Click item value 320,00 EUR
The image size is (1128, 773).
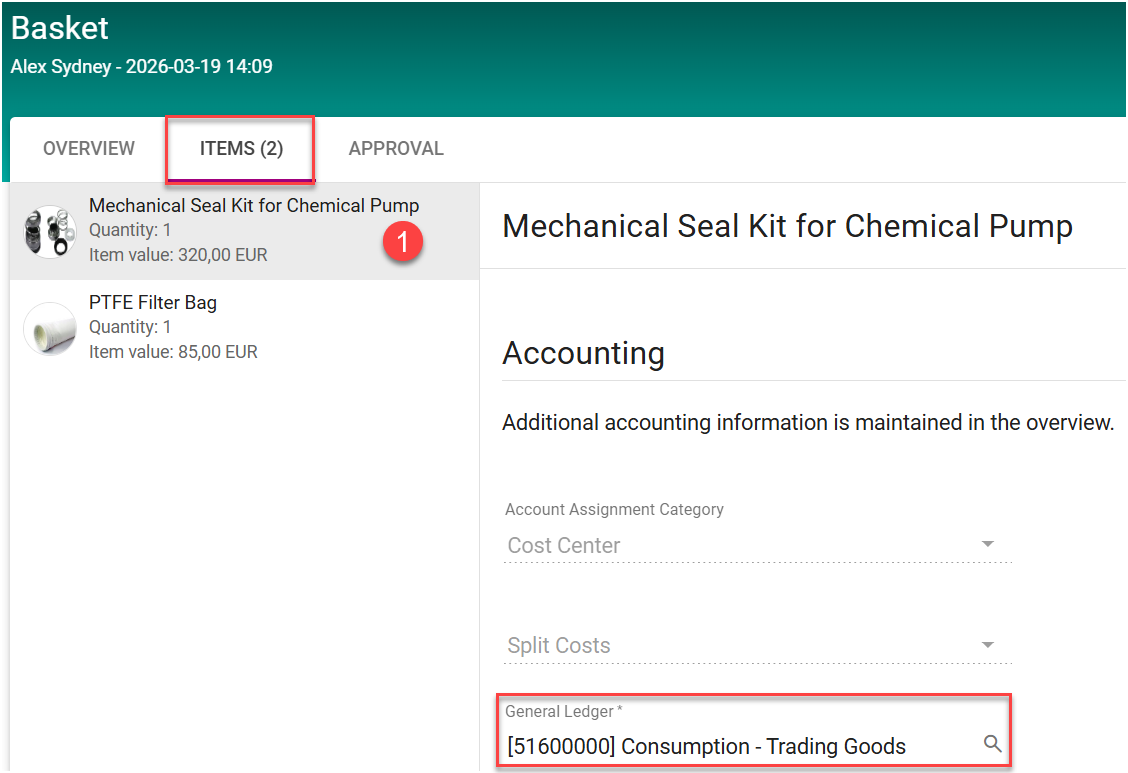[x=178, y=255]
